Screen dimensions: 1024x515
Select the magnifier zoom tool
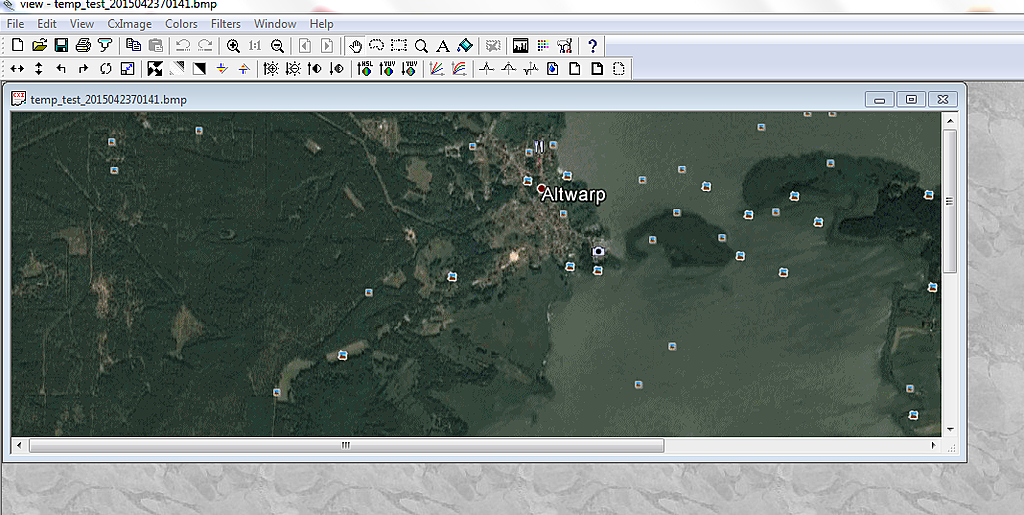(421, 46)
